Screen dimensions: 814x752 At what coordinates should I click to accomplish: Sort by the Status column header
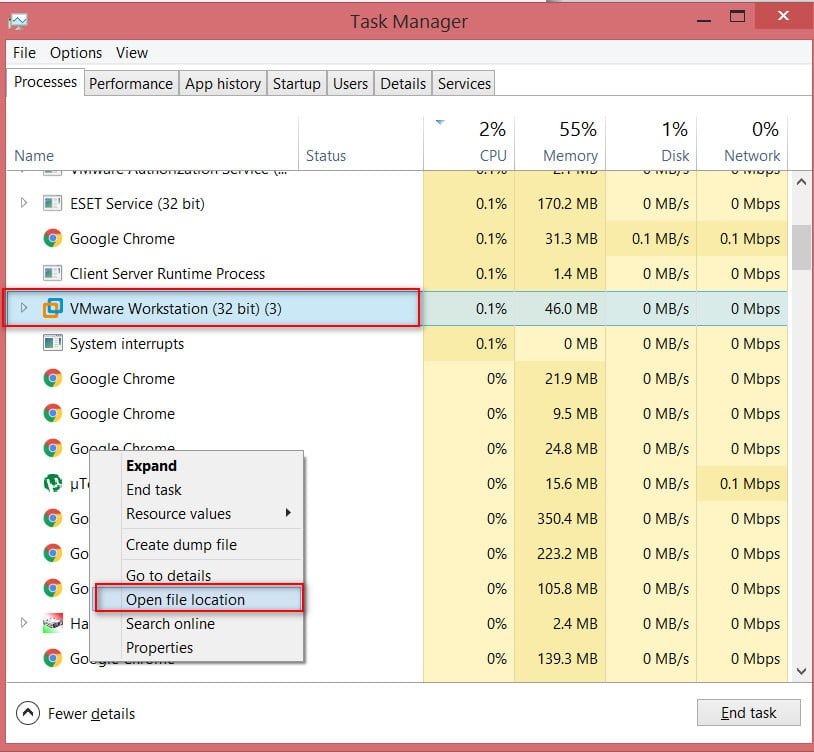tap(361, 144)
